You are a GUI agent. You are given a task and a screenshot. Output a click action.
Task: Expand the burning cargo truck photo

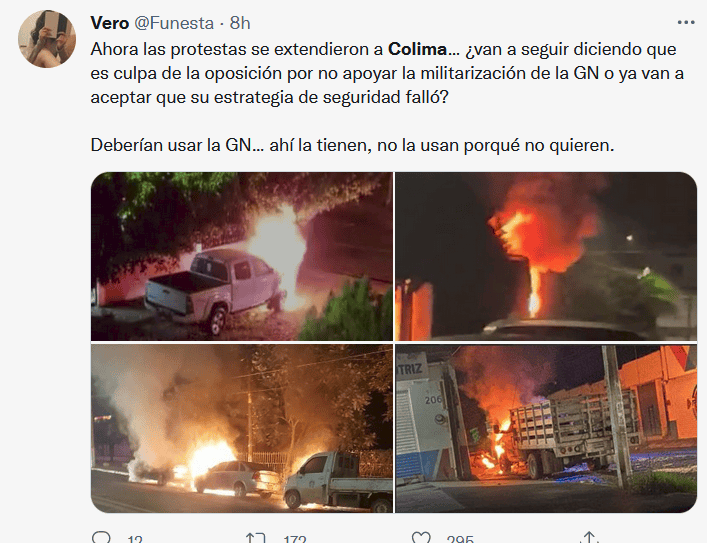[546, 428]
